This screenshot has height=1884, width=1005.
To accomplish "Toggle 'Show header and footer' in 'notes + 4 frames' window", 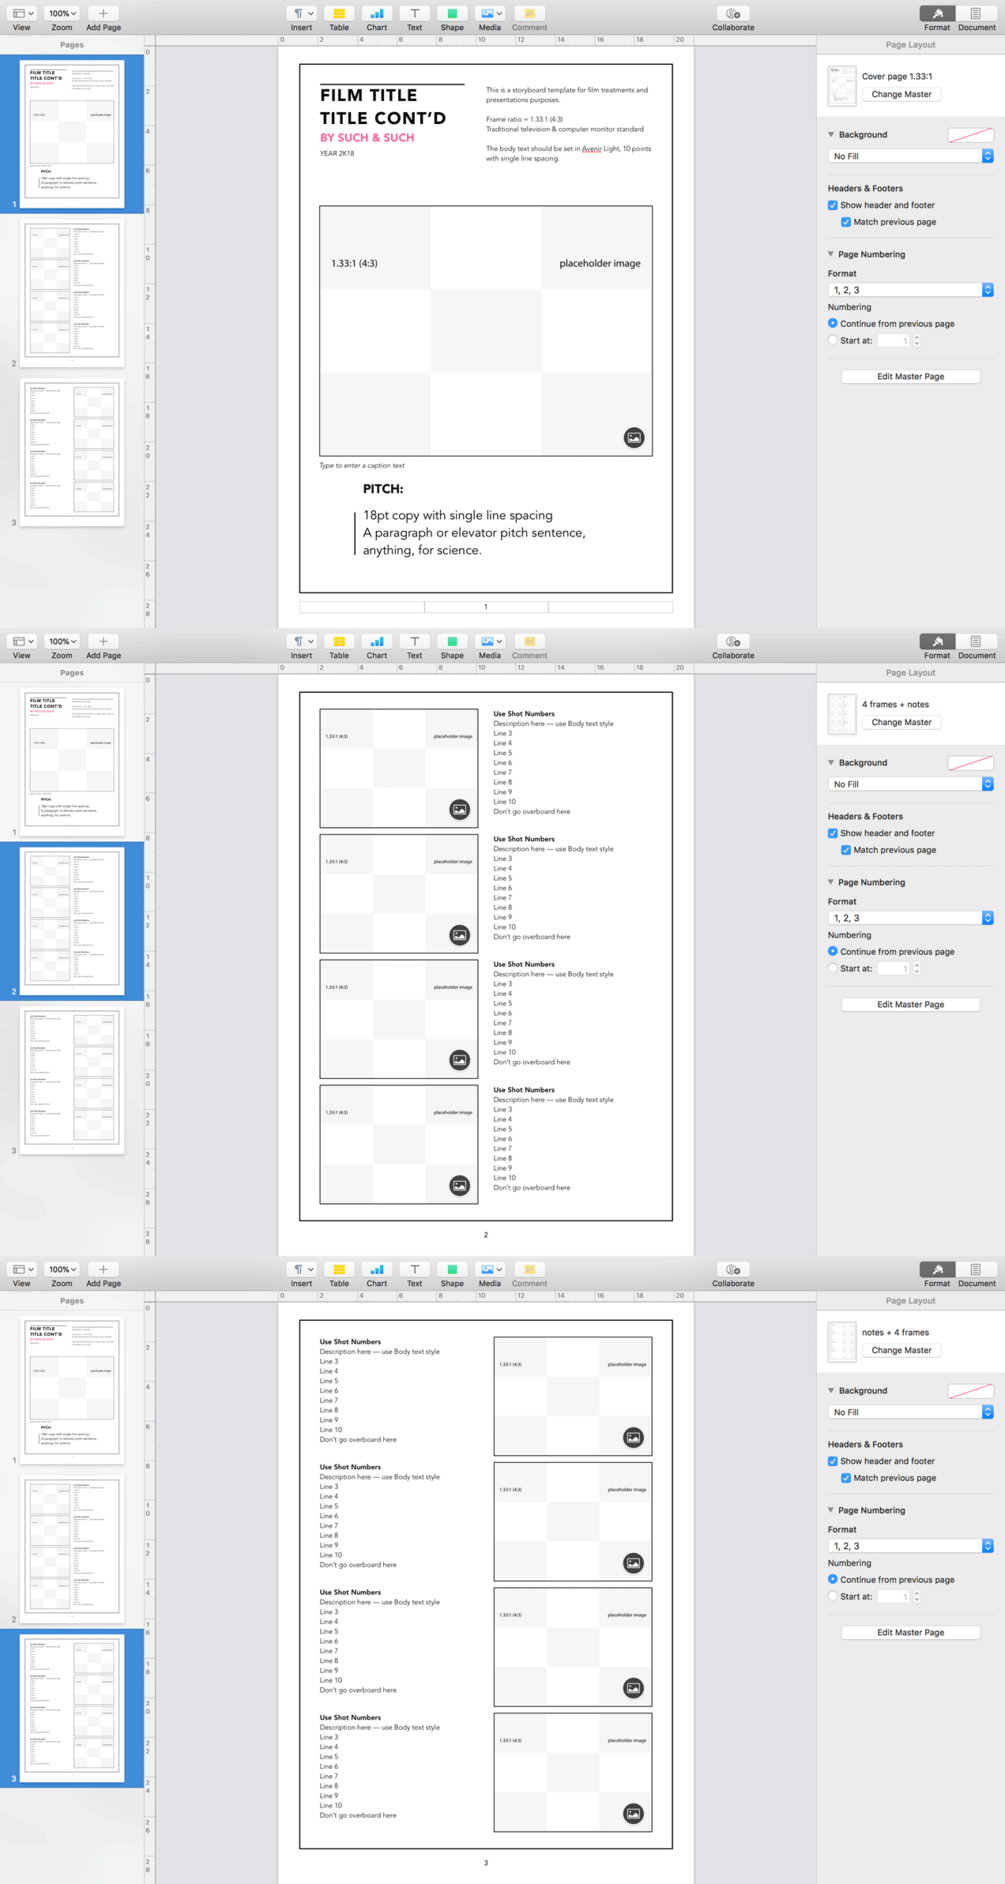I will 833,1461.
